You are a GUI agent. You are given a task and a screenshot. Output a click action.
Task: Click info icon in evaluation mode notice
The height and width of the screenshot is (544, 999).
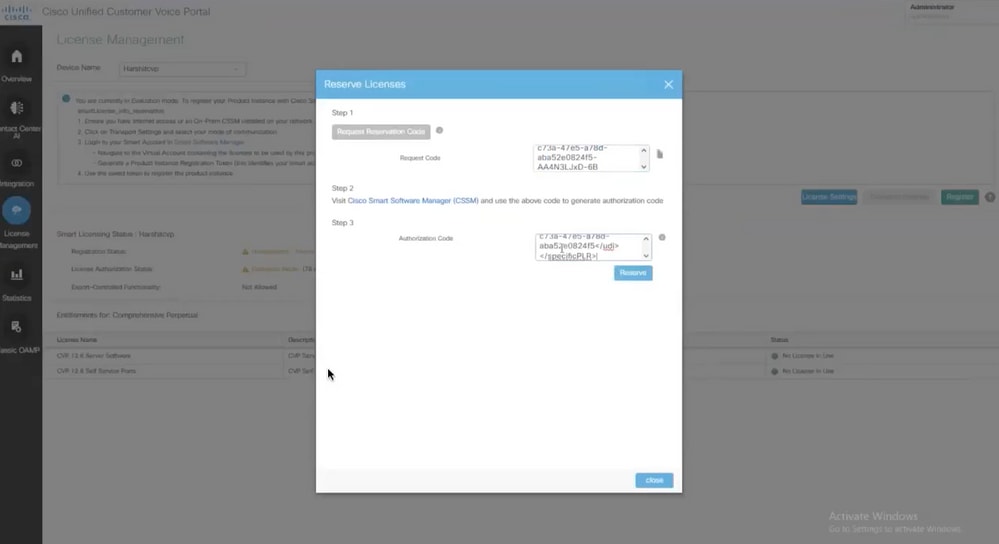click(66, 99)
